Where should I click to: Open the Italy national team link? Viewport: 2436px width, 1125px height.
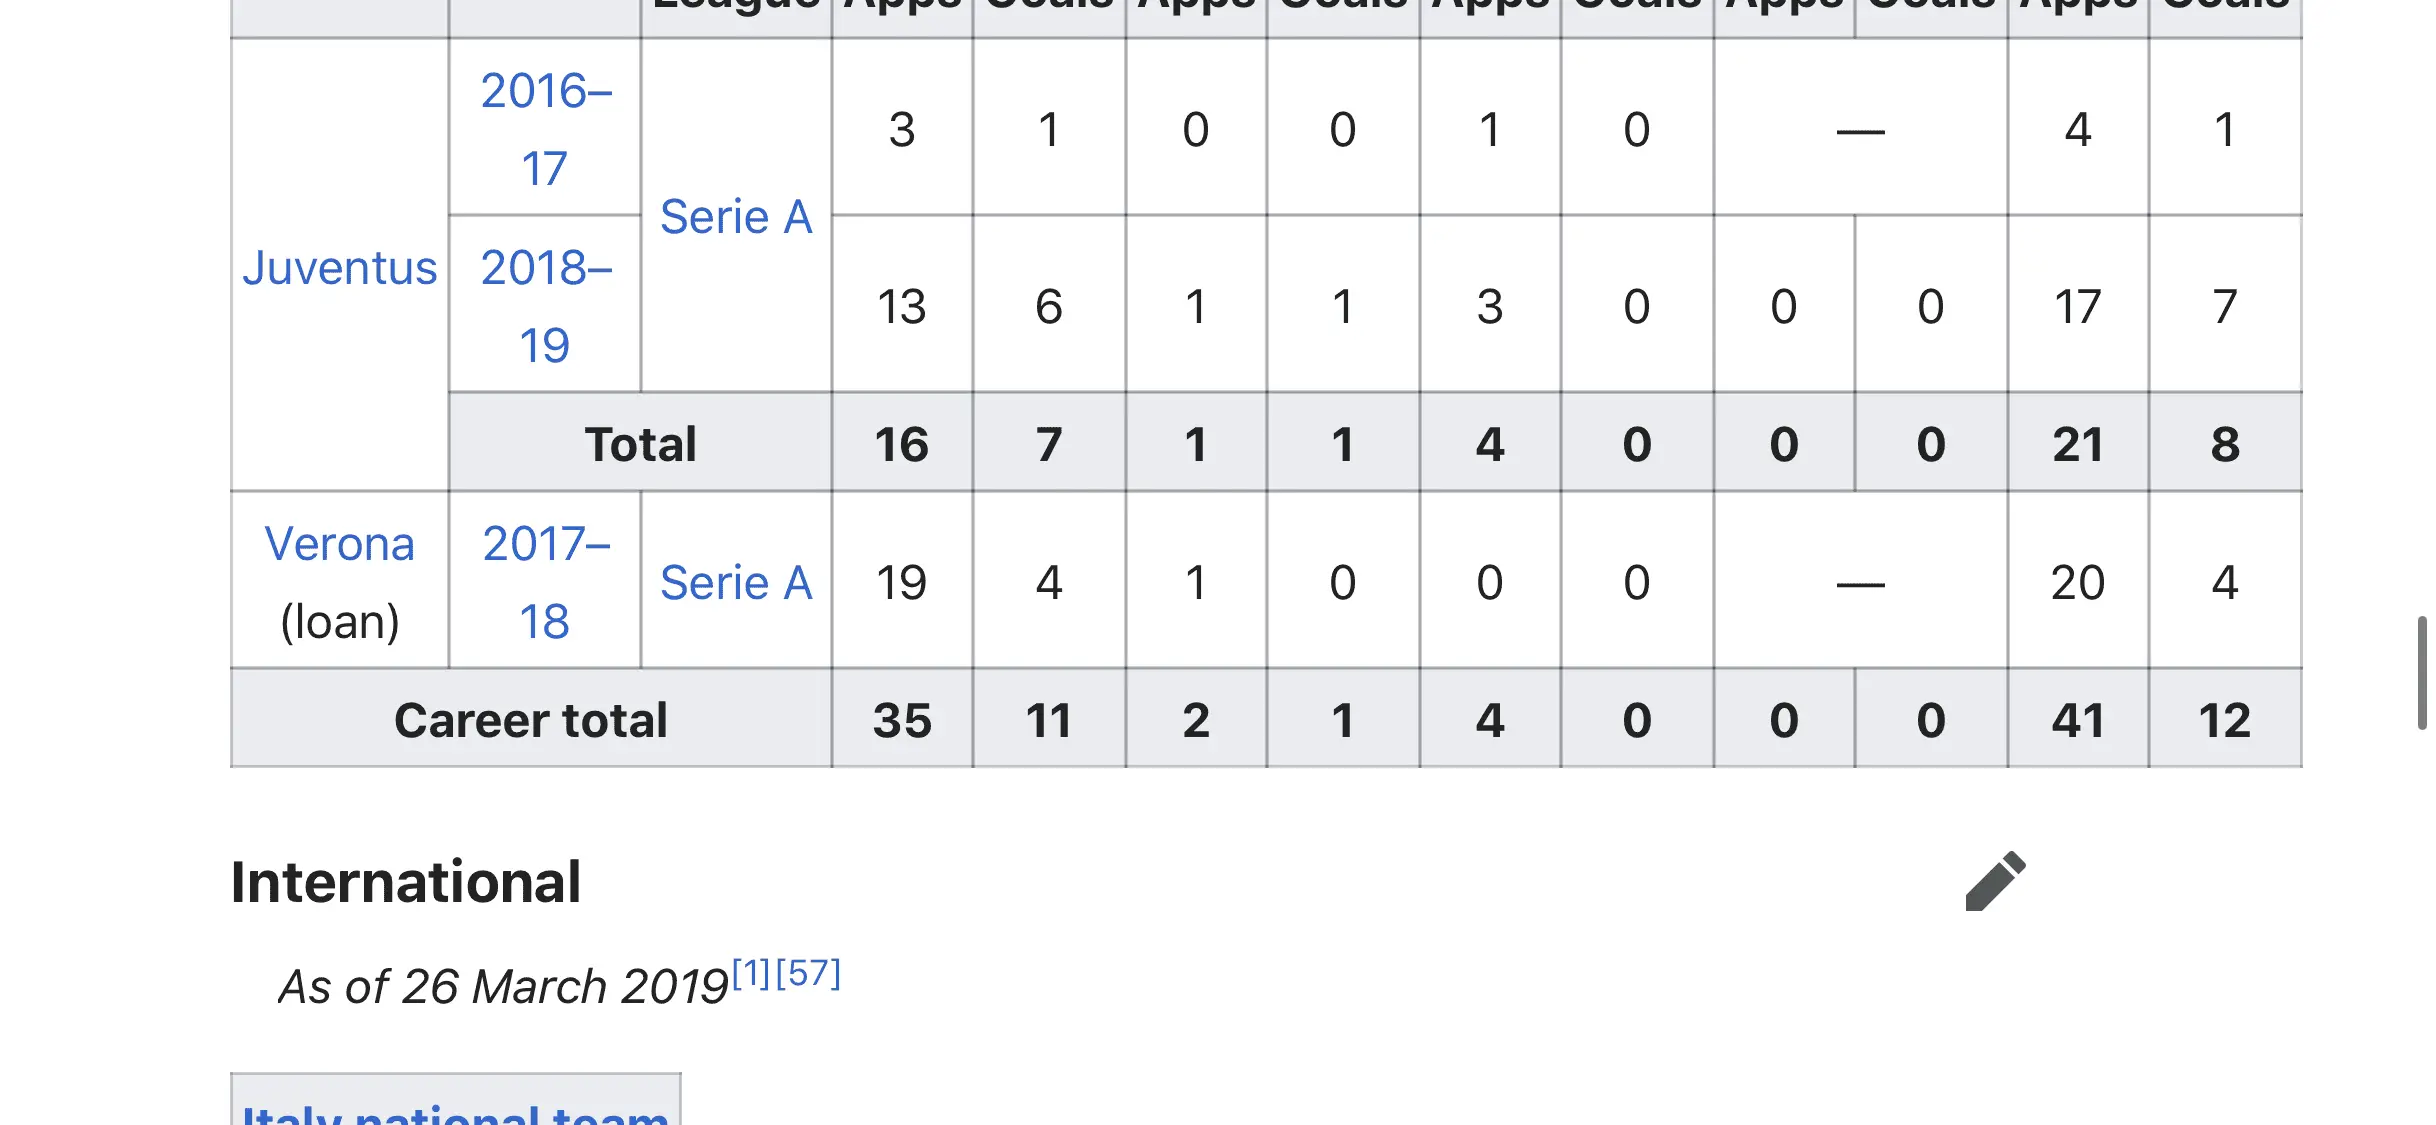point(456,1112)
